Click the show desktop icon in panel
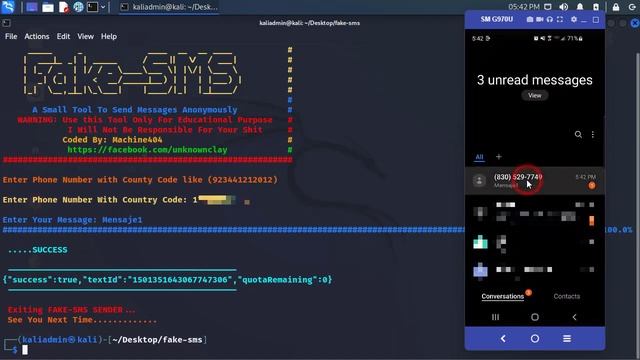The width and height of the screenshot is (640, 360). (x=31, y=7)
